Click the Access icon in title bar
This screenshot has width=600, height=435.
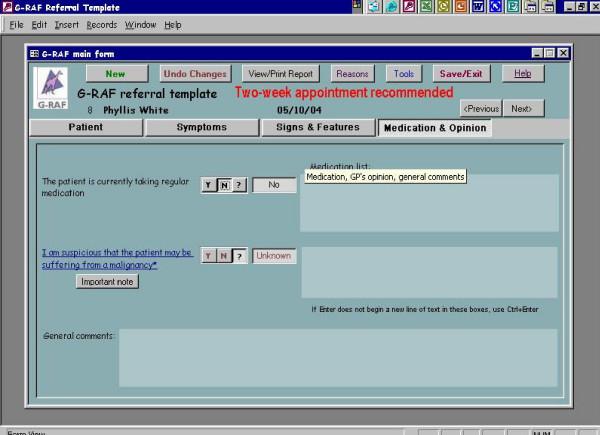(6, 7)
